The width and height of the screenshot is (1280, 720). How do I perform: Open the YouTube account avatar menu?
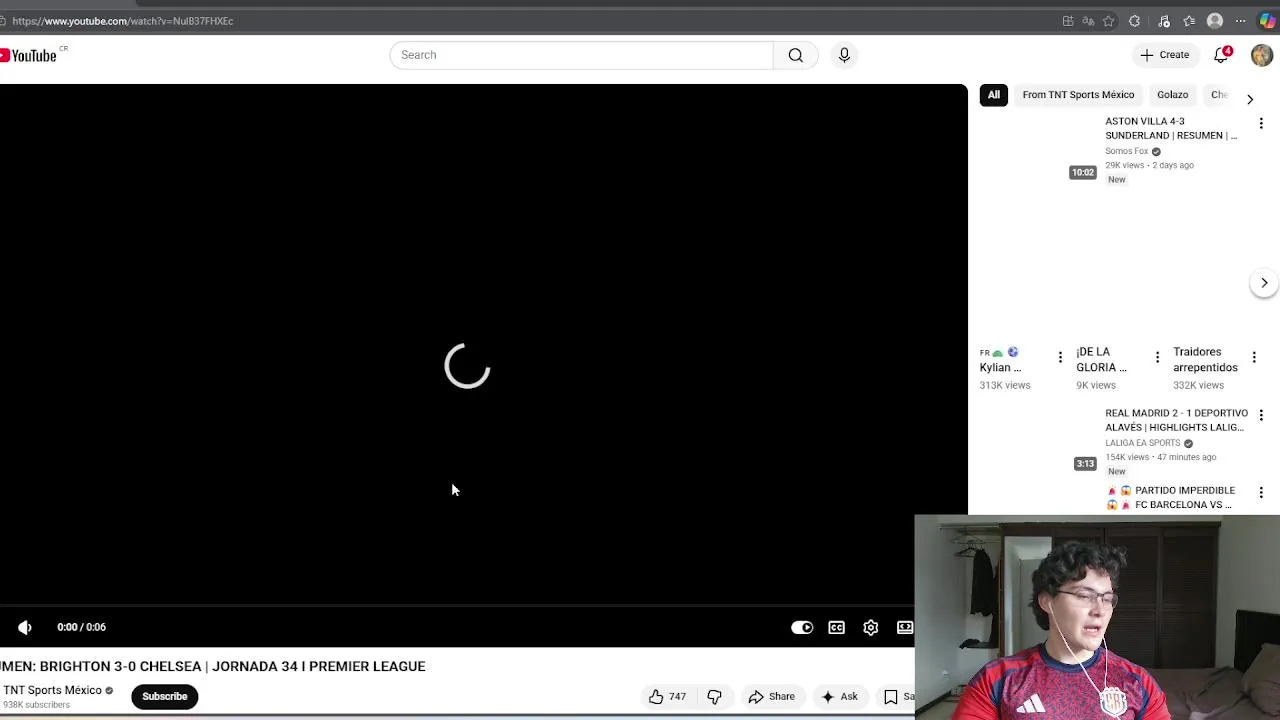(x=1262, y=55)
